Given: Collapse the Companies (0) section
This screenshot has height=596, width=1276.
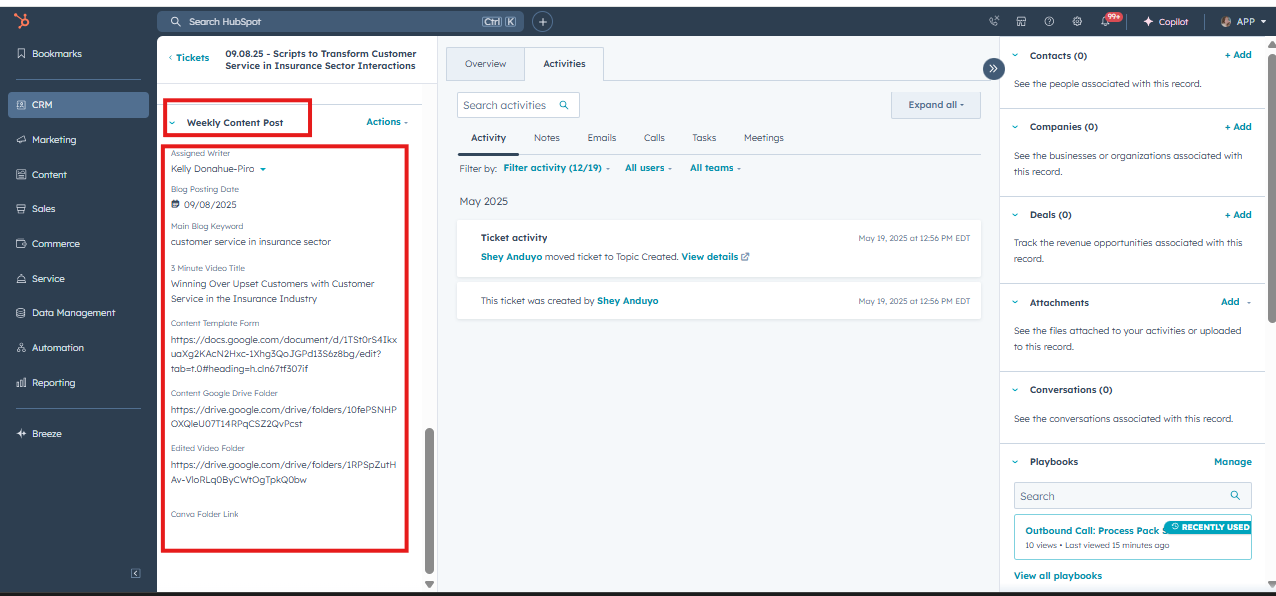Looking at the screenshot, I should pos(1016,127).
